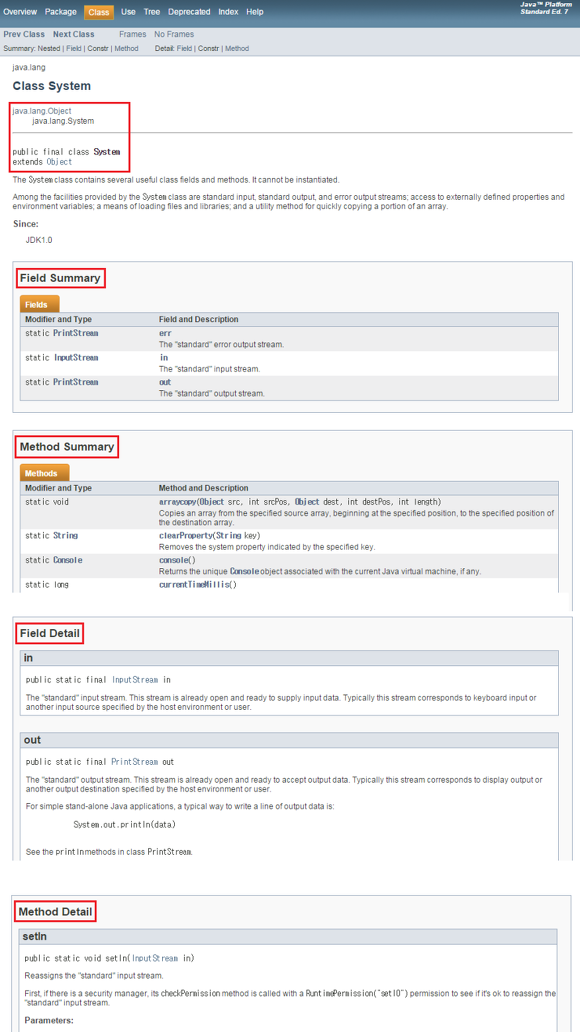Jump to Field in the Detail row
580x1032 pixels.
click(x=184, y=49)
